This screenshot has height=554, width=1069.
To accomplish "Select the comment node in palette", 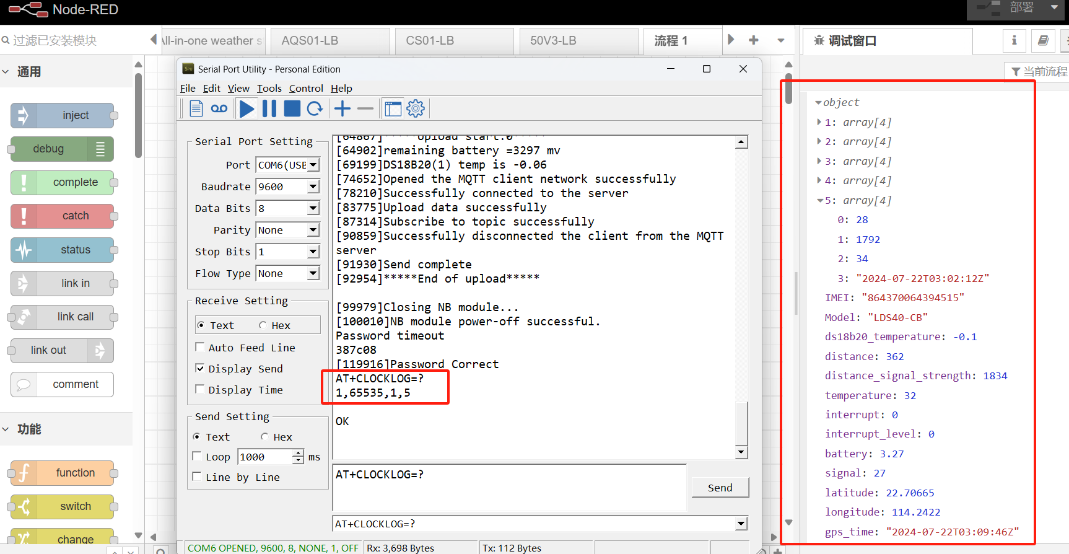I will [x=62, y=384].
